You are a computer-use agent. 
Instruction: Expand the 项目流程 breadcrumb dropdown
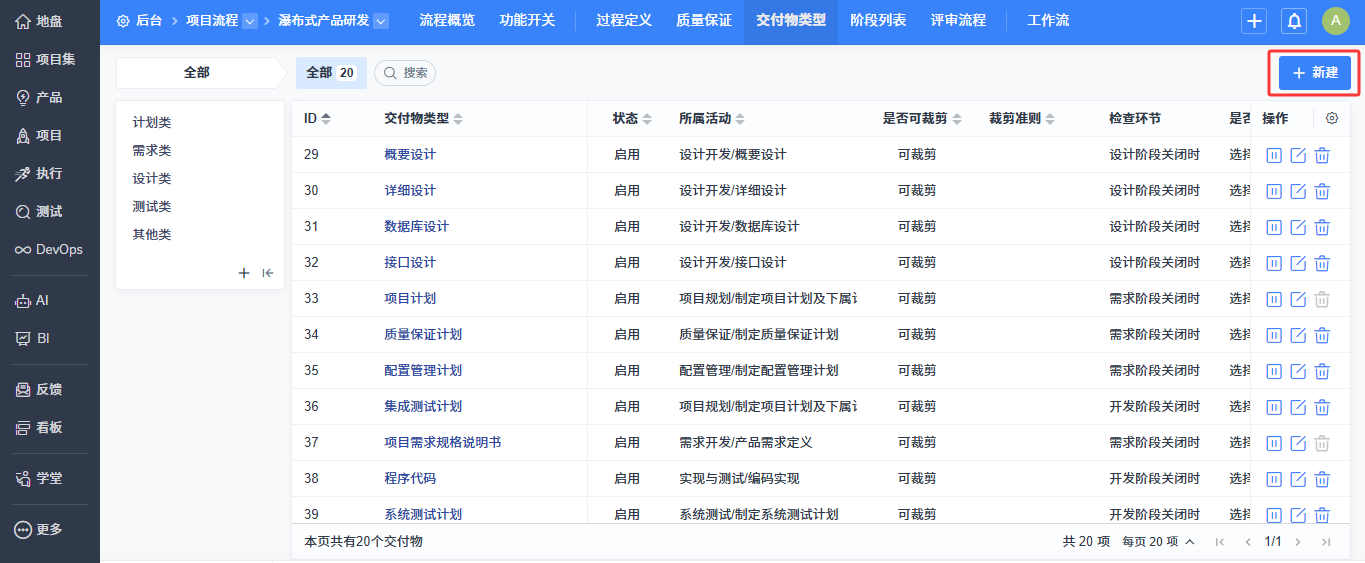point(250,21)
